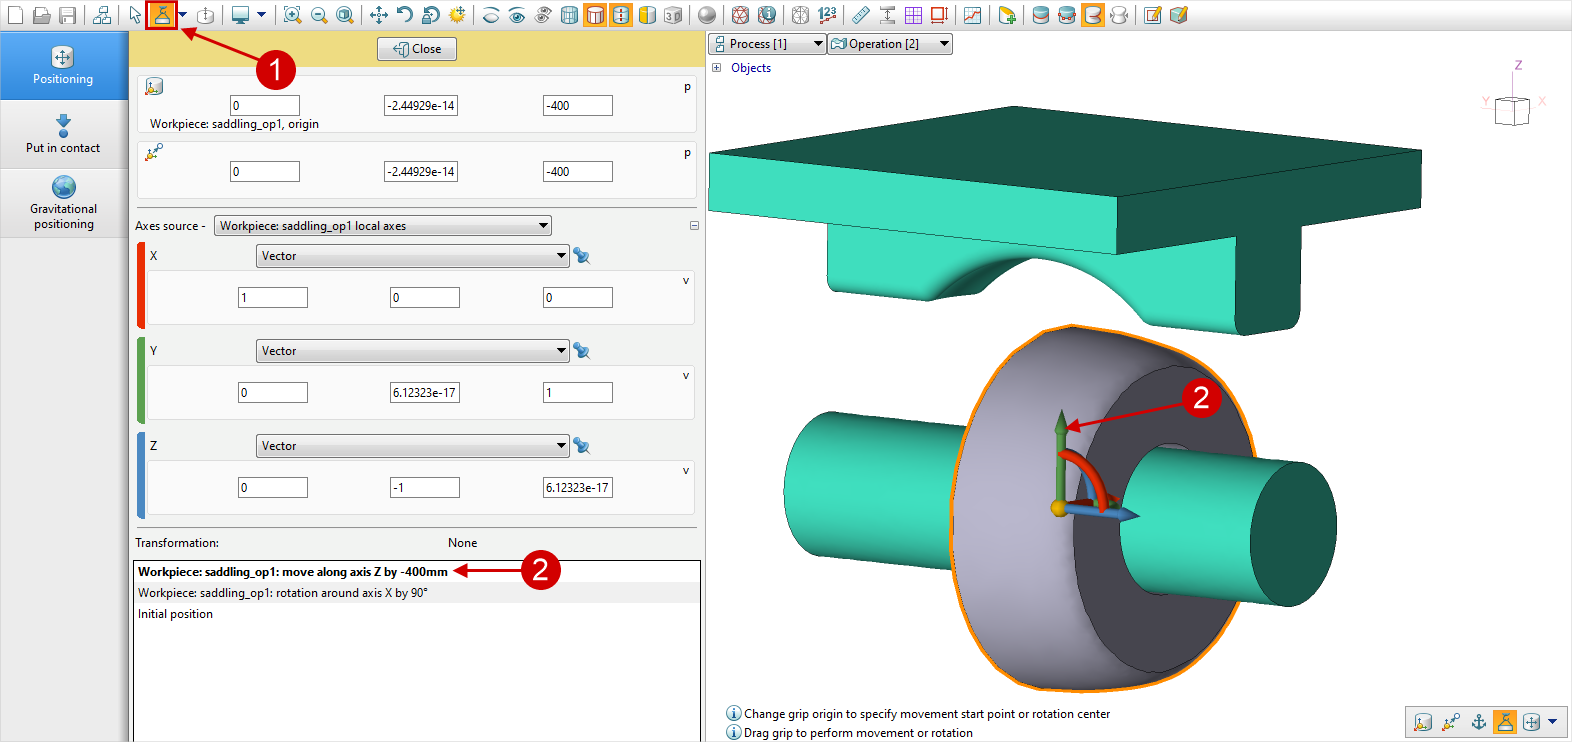Click the Close button
This screenshot has height=742, width=1572.
point(417,49)
